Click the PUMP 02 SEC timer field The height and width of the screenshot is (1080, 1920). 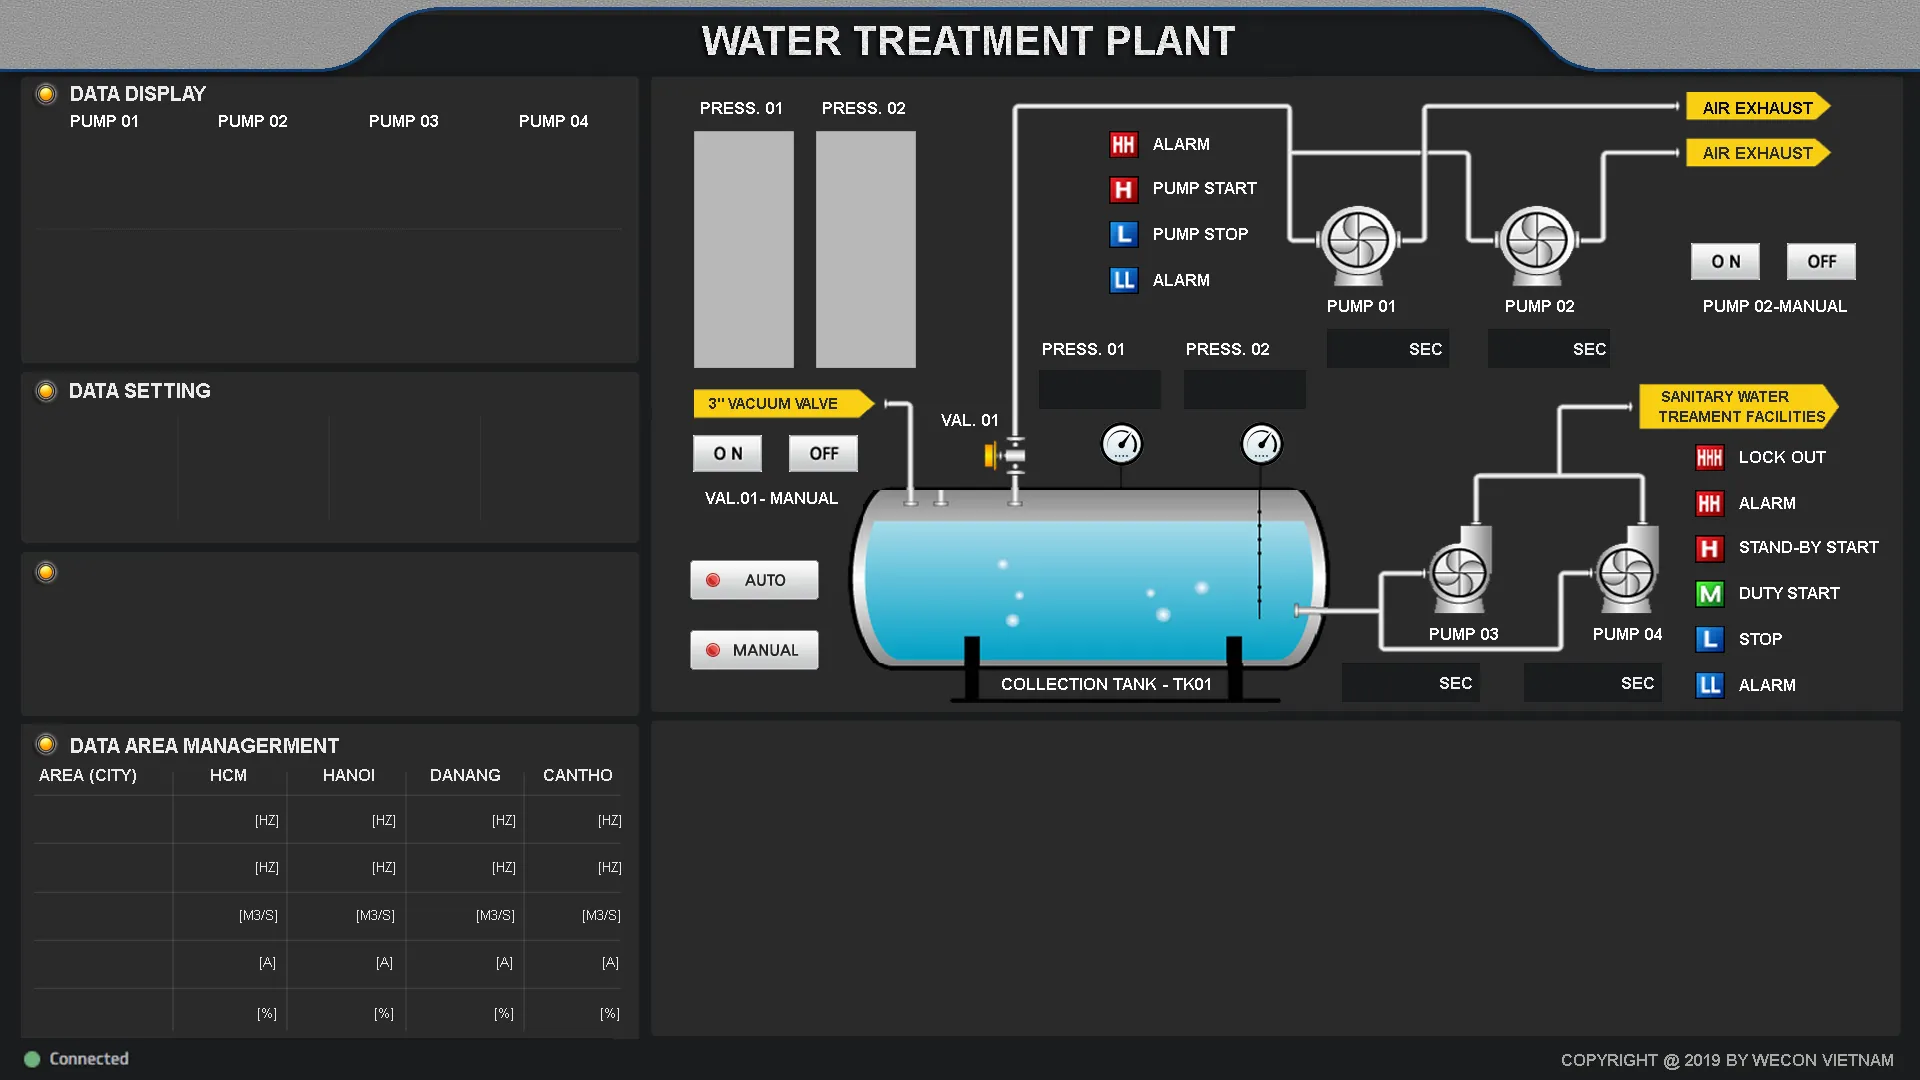coord(1549,349)
